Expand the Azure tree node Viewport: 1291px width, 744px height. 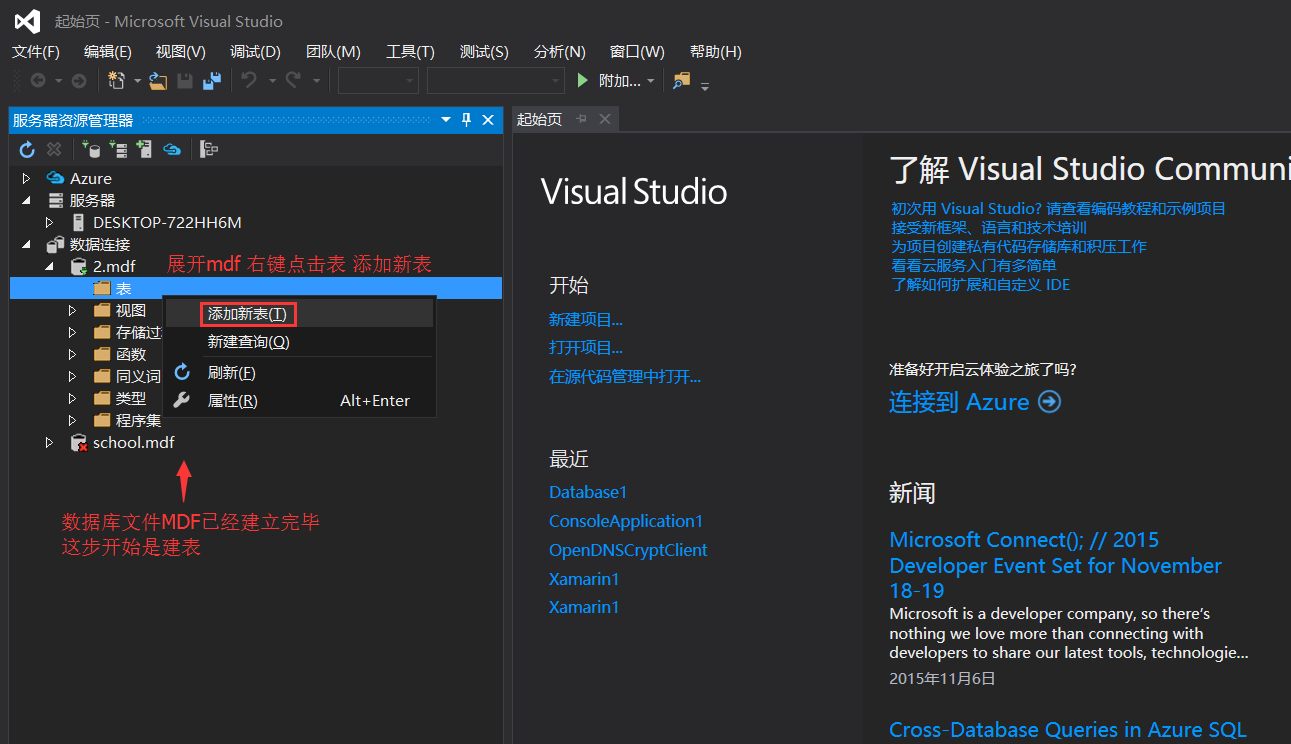pyautogui.click(x=27, y=178)
